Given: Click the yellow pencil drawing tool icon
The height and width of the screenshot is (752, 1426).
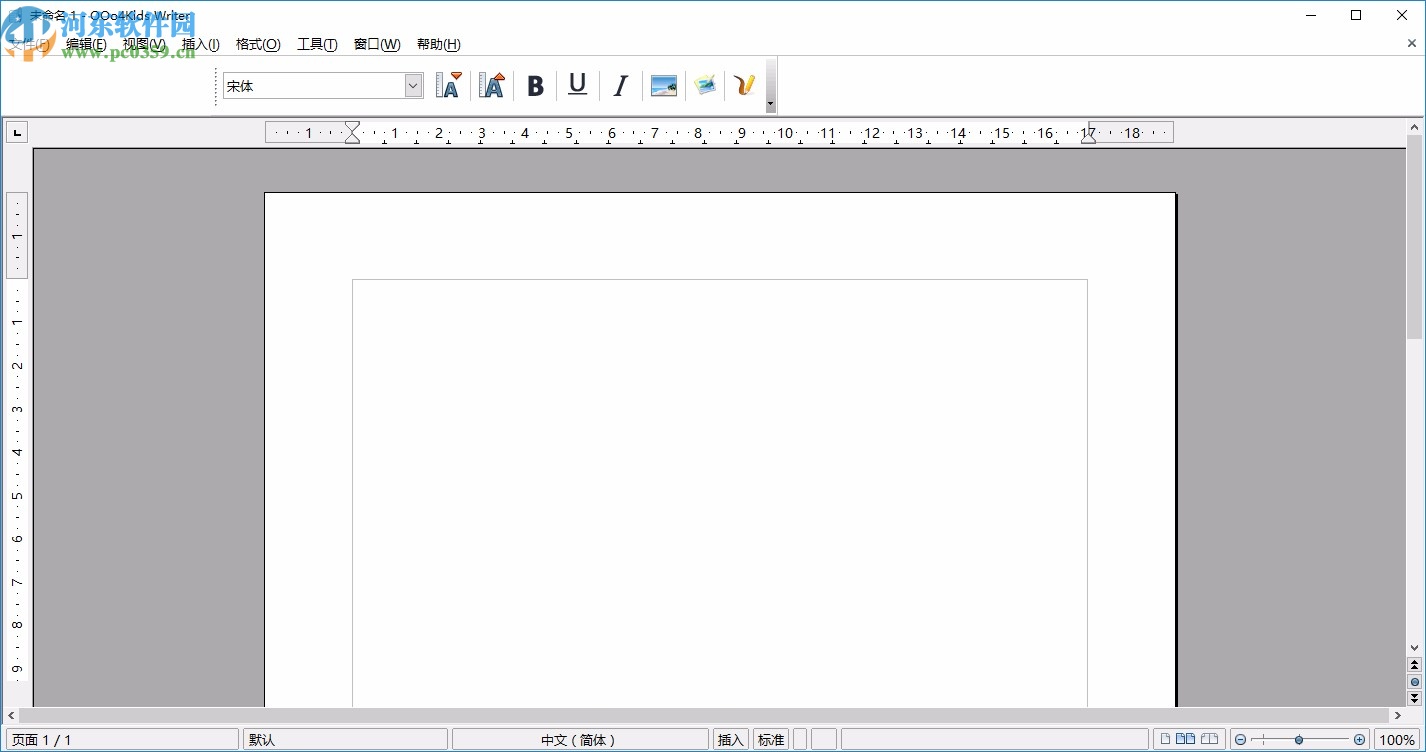Looking at the screenshot, I should (x=744, y=86).
